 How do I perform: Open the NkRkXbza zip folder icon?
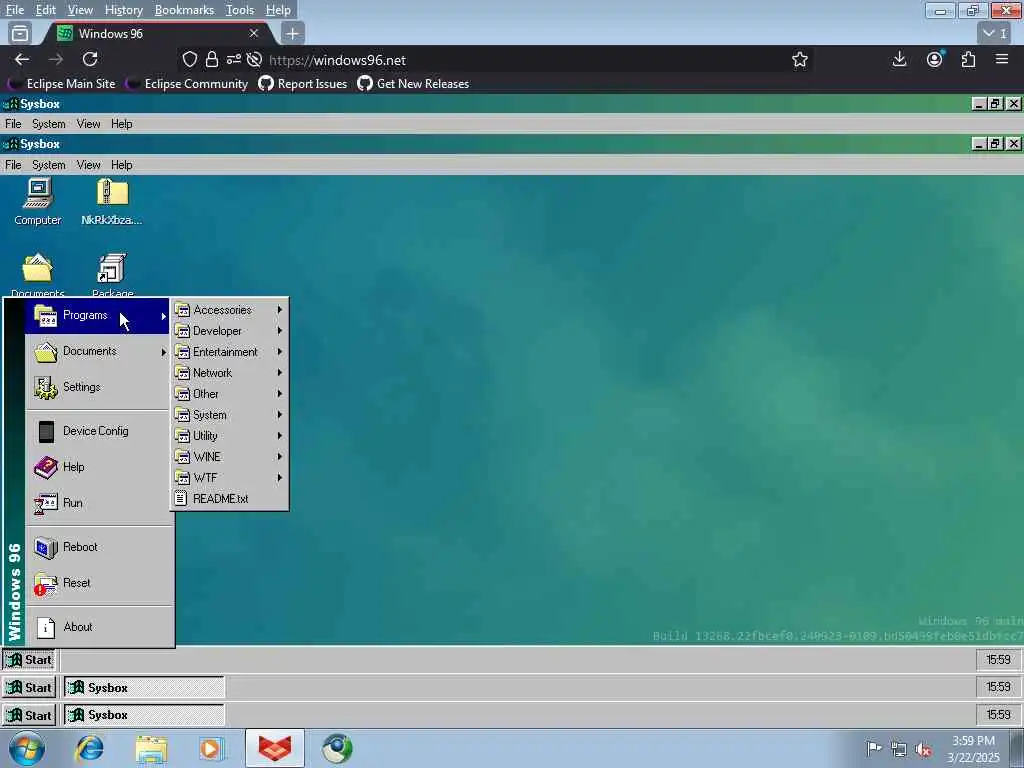coord(112,202)
